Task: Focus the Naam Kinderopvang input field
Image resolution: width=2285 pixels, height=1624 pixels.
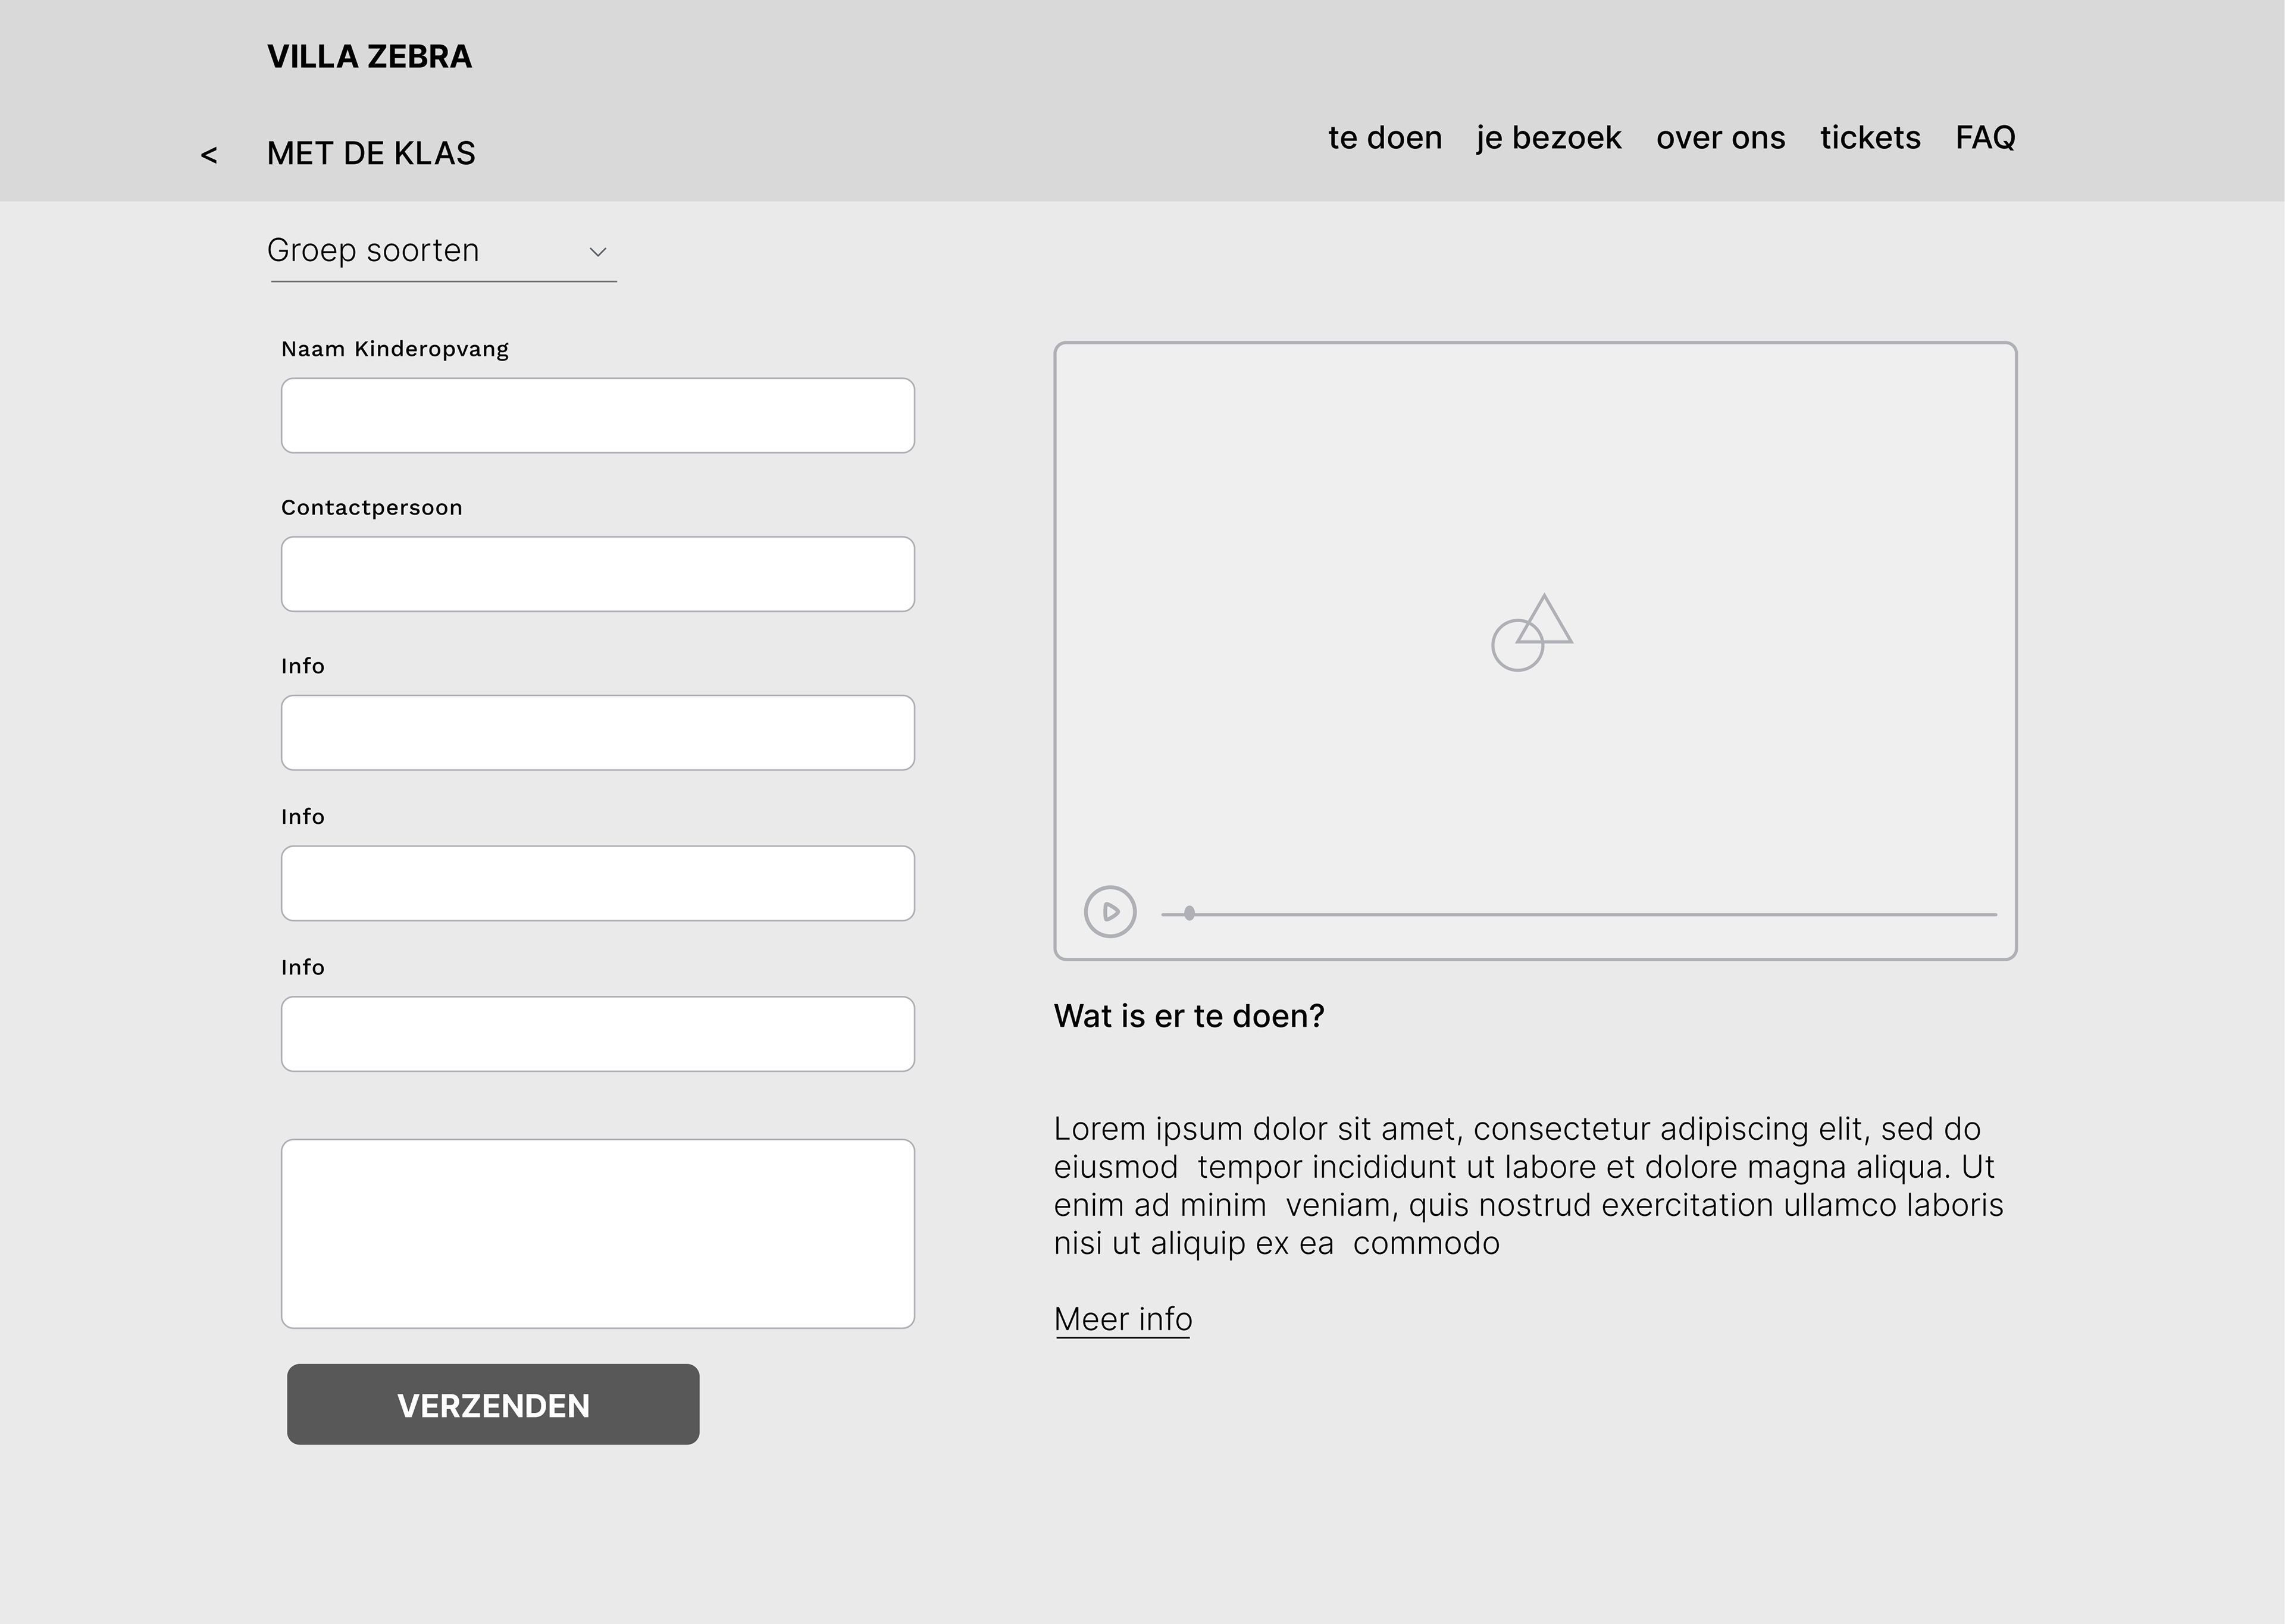Action: (598, 415)
